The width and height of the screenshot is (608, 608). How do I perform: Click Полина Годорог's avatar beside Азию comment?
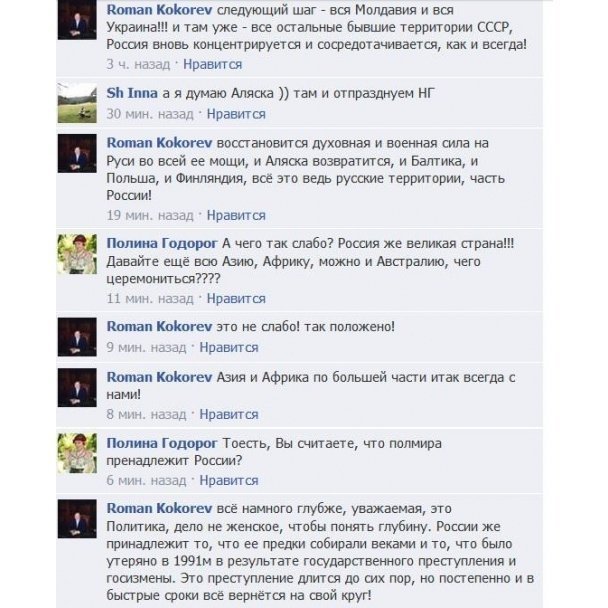[77, 254]
